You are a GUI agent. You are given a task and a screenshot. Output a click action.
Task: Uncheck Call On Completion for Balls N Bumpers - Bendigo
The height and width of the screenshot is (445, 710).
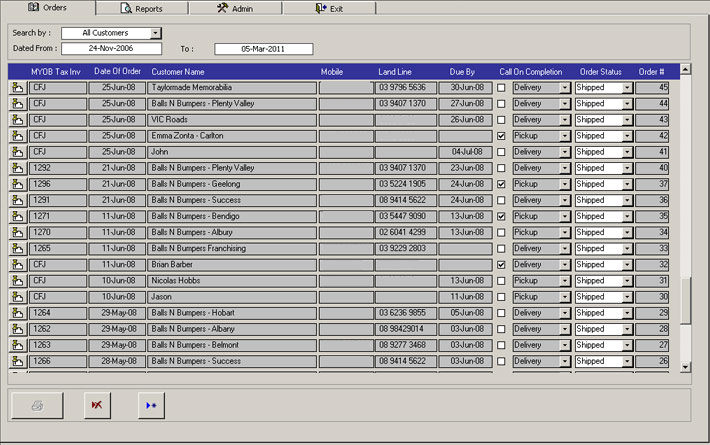(501, 216)
